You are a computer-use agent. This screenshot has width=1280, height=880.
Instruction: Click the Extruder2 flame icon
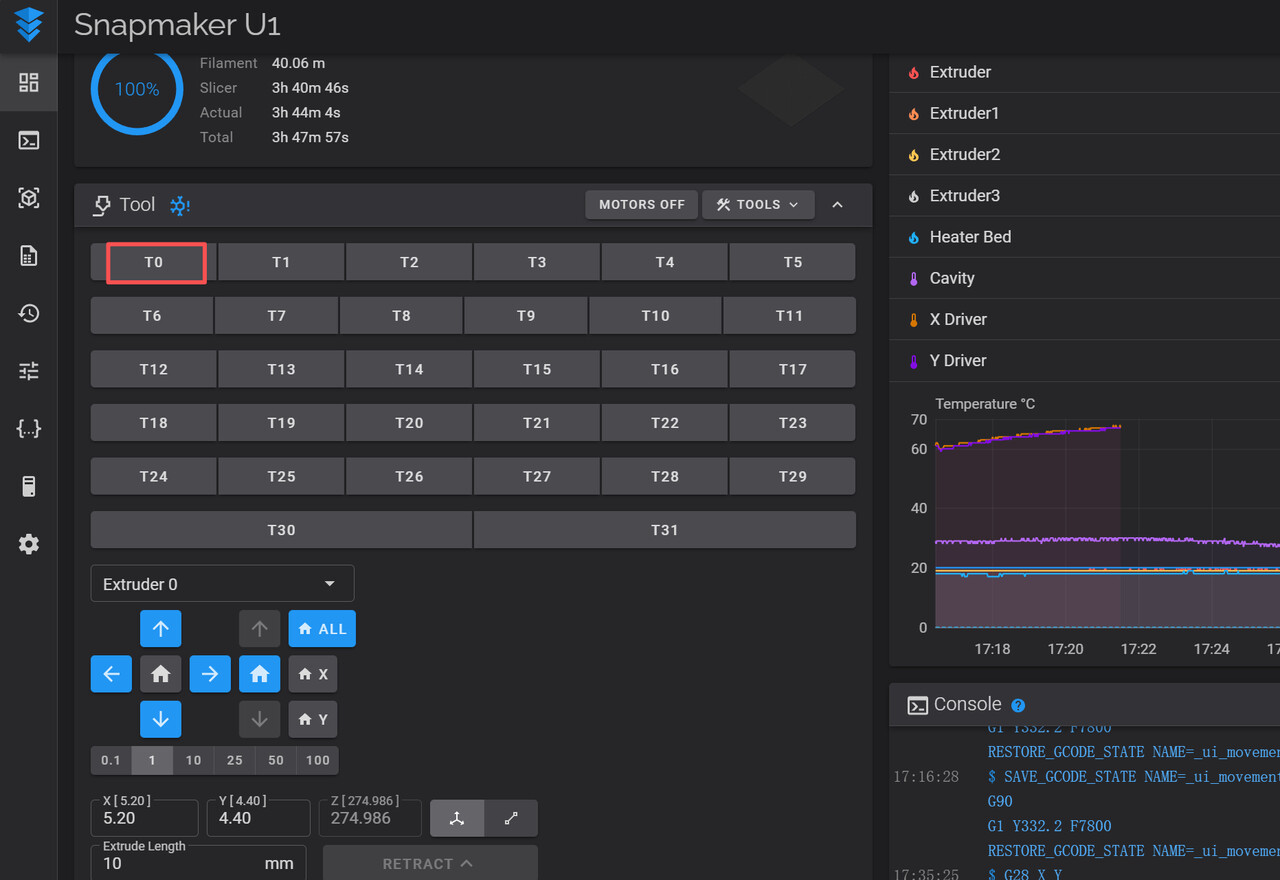coord(913,155)
